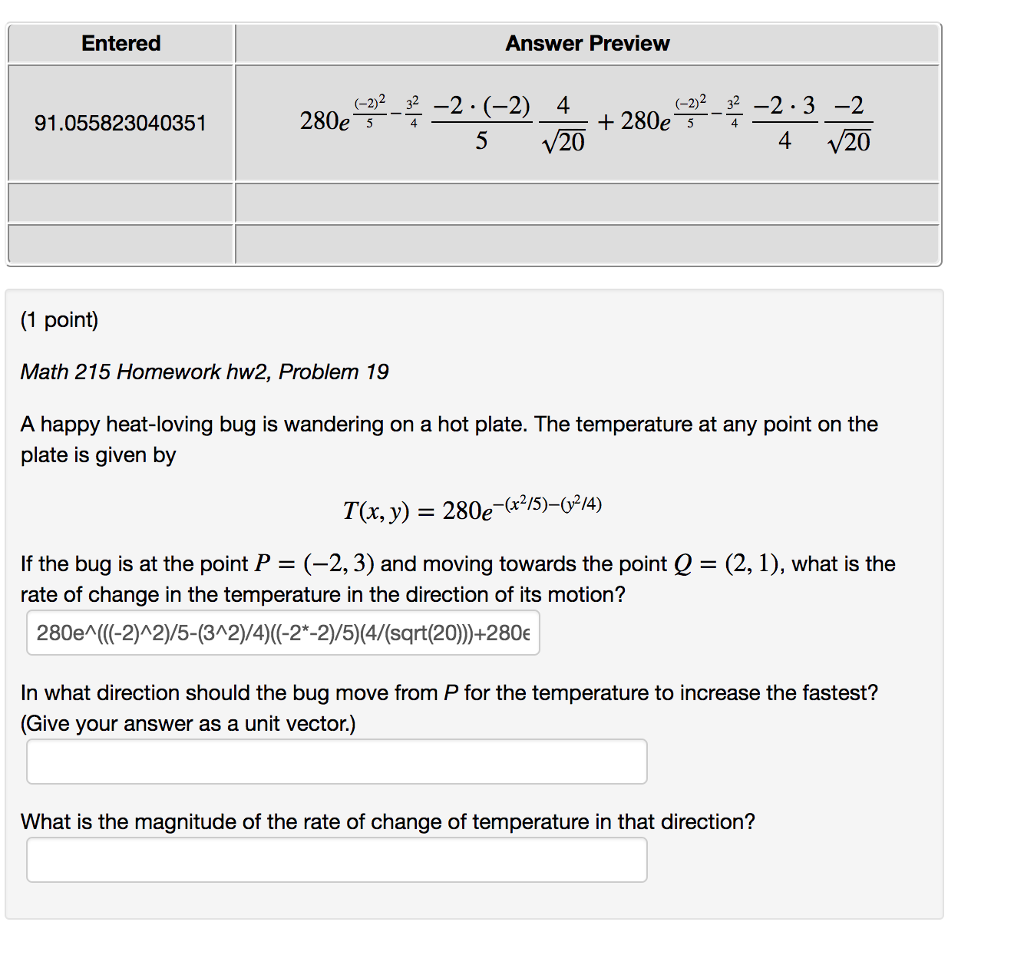The image size is (1024, 955).
Task: Click the Entered column header
Action: click(120, 43)
